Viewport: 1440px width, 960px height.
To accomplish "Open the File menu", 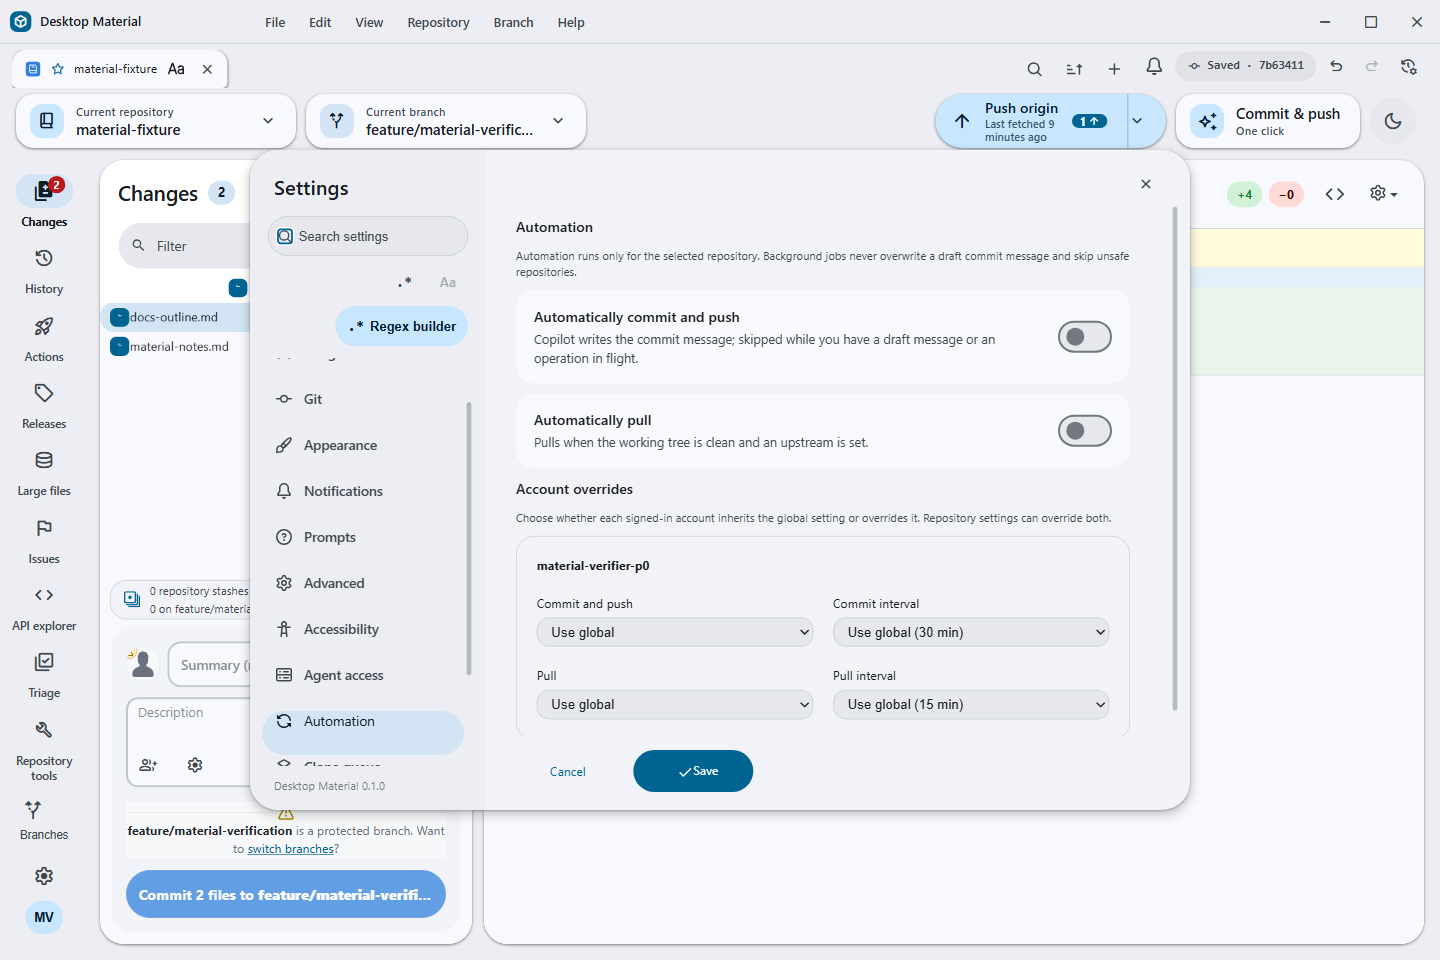I will pyautogui.click(x=275, y=22).
